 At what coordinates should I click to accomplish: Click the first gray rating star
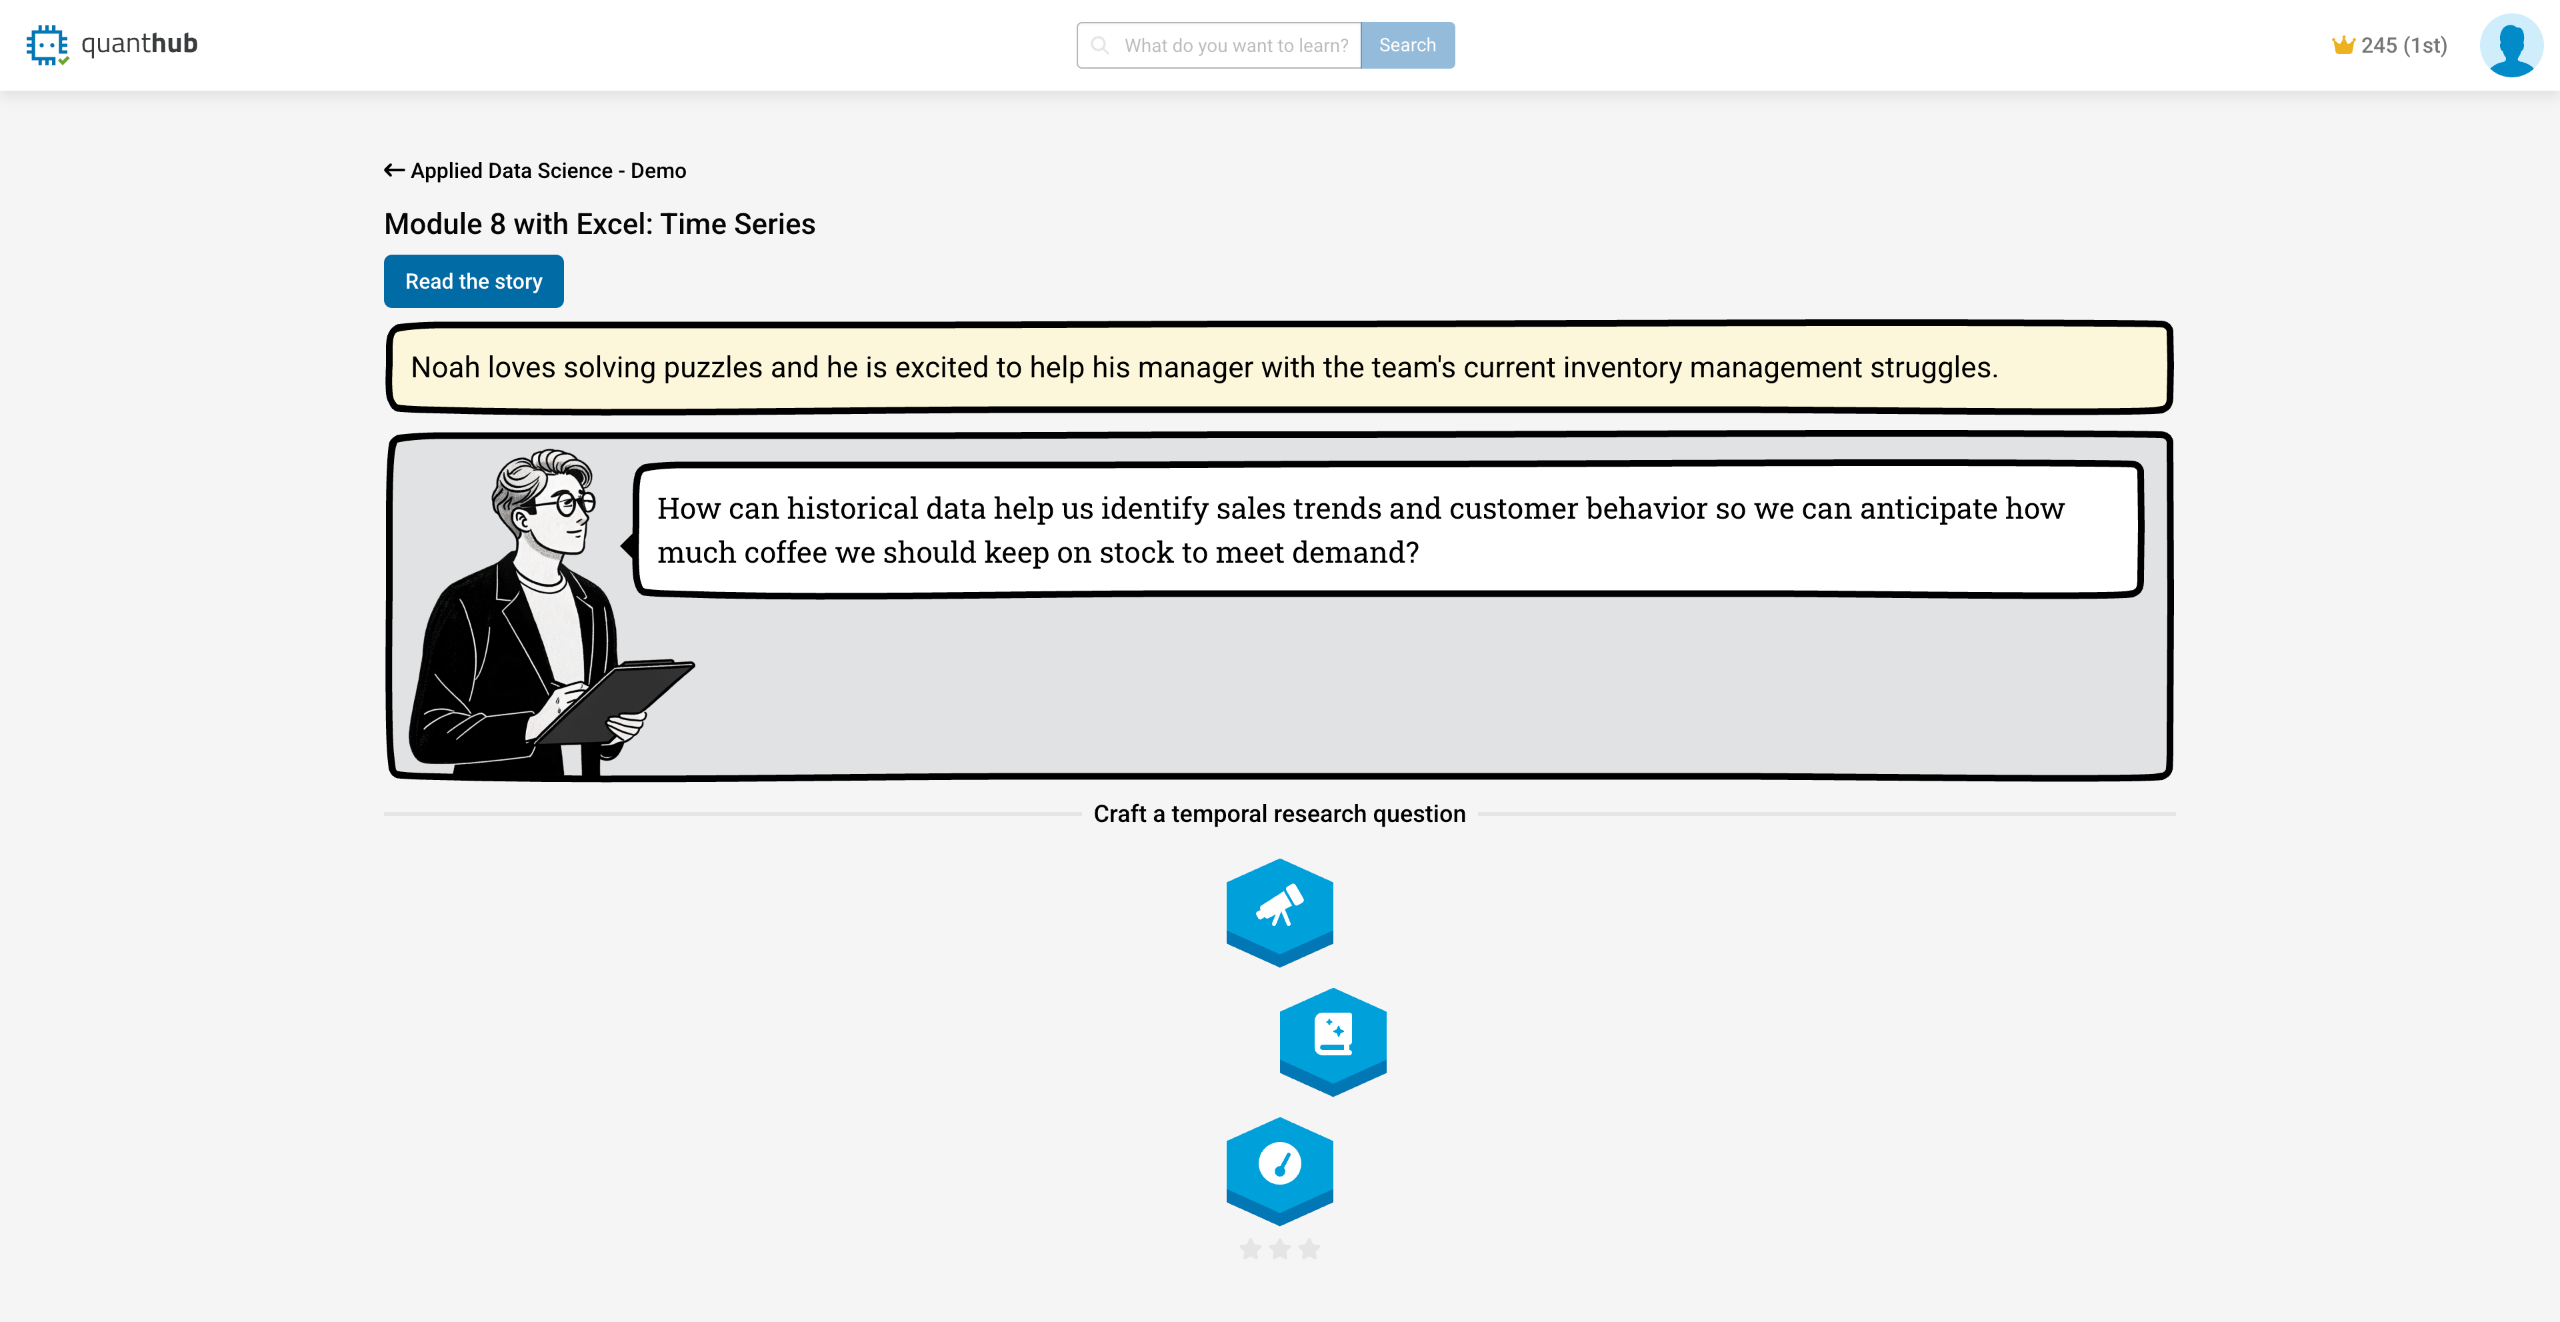1250,1248
